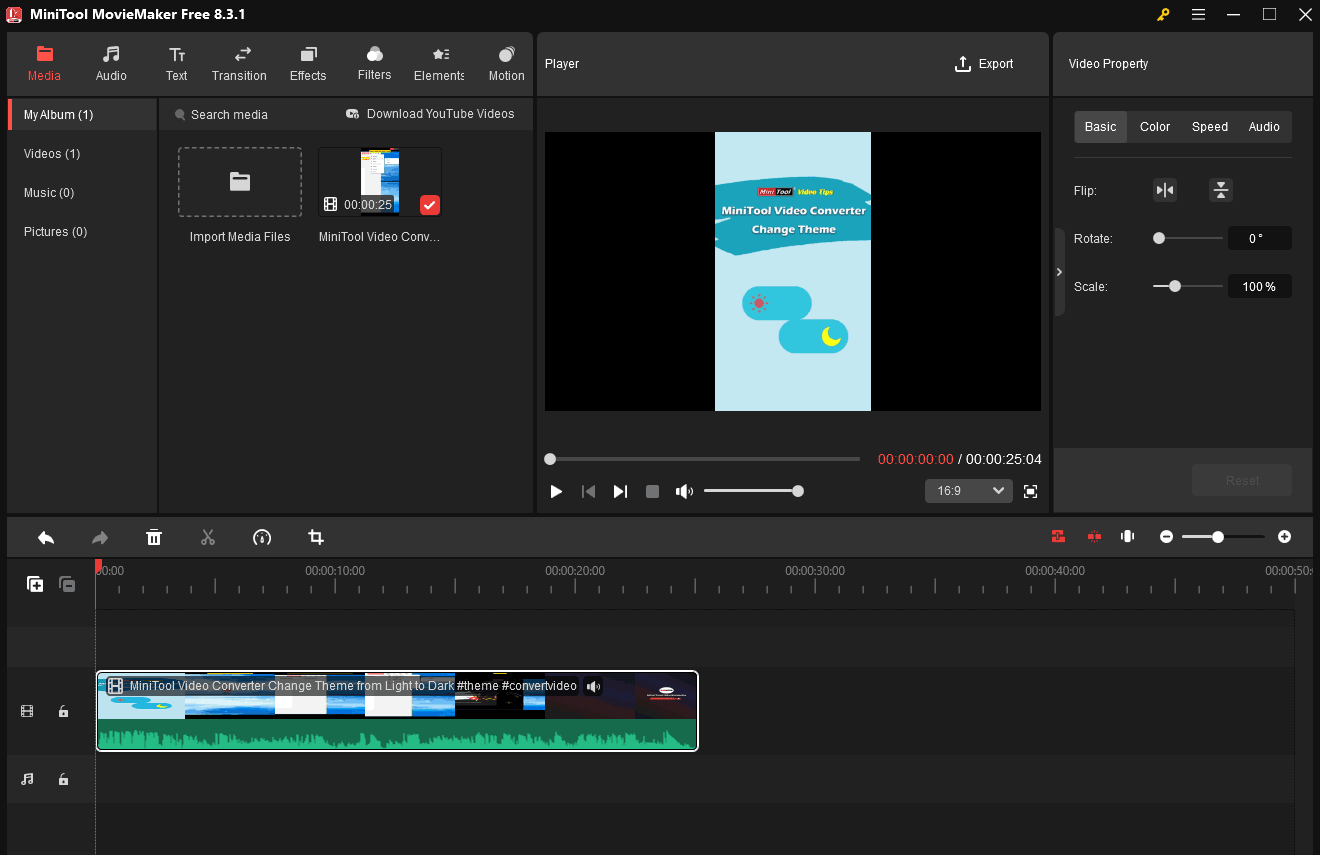Toggle lock on the video track

tap(63, 711)
